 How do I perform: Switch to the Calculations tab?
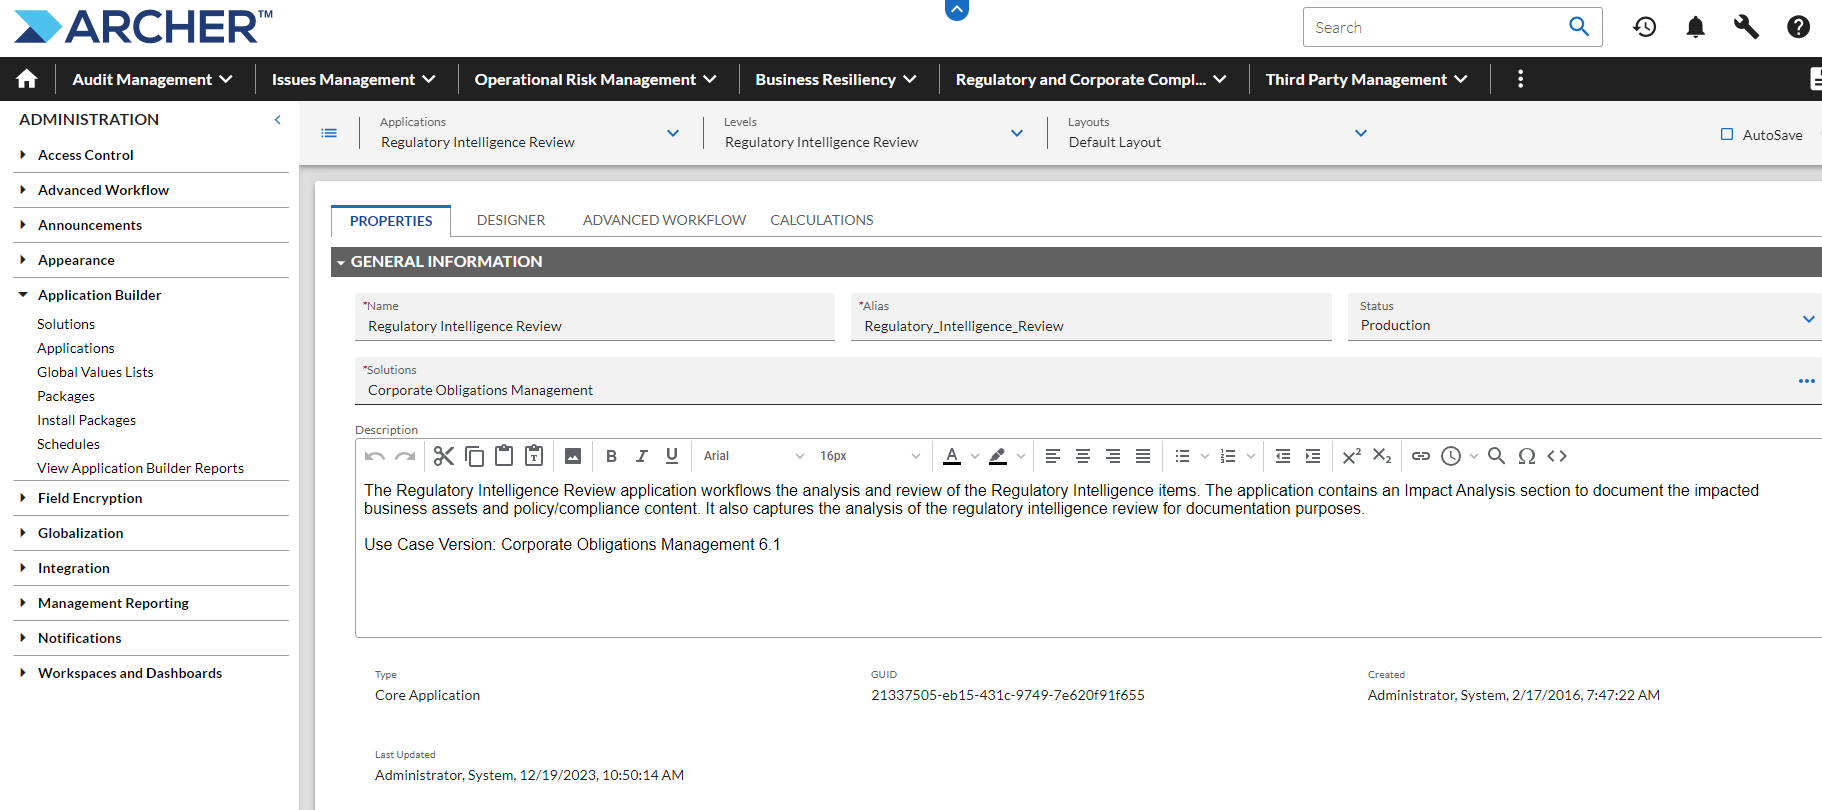[x=822, y=220]
